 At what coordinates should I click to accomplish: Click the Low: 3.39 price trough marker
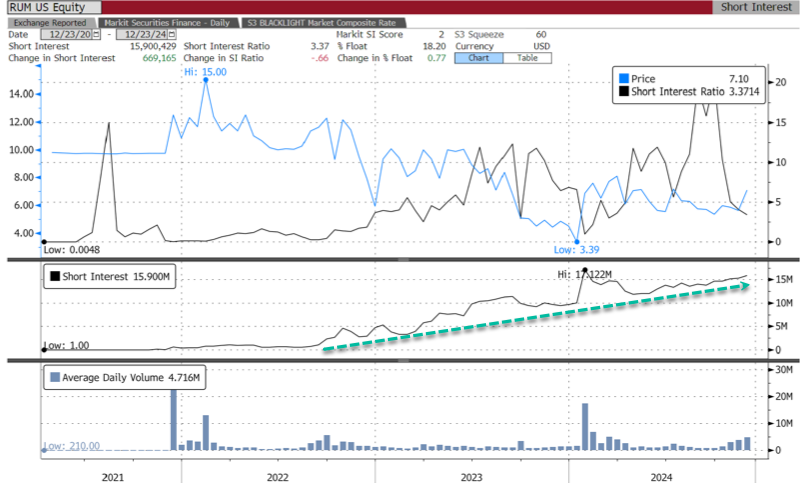tap(577, 241)
